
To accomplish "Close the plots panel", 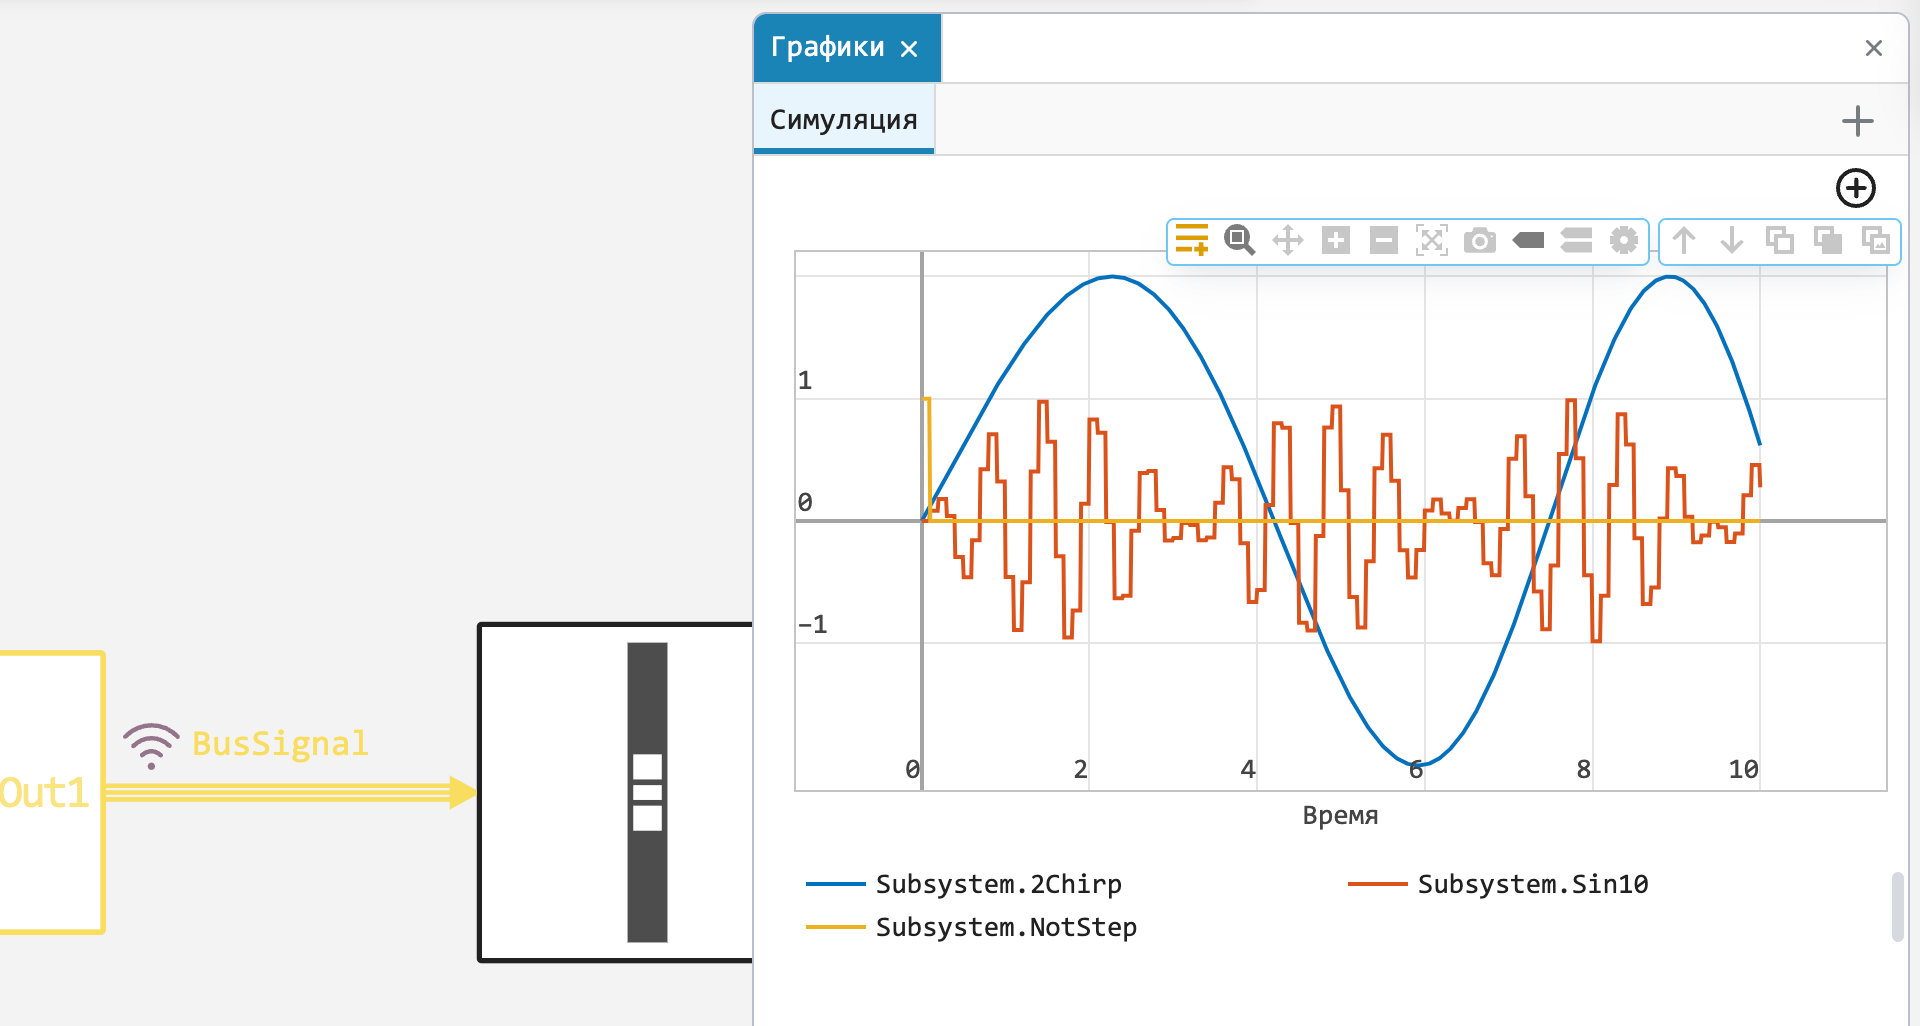I will (1874, 48).
